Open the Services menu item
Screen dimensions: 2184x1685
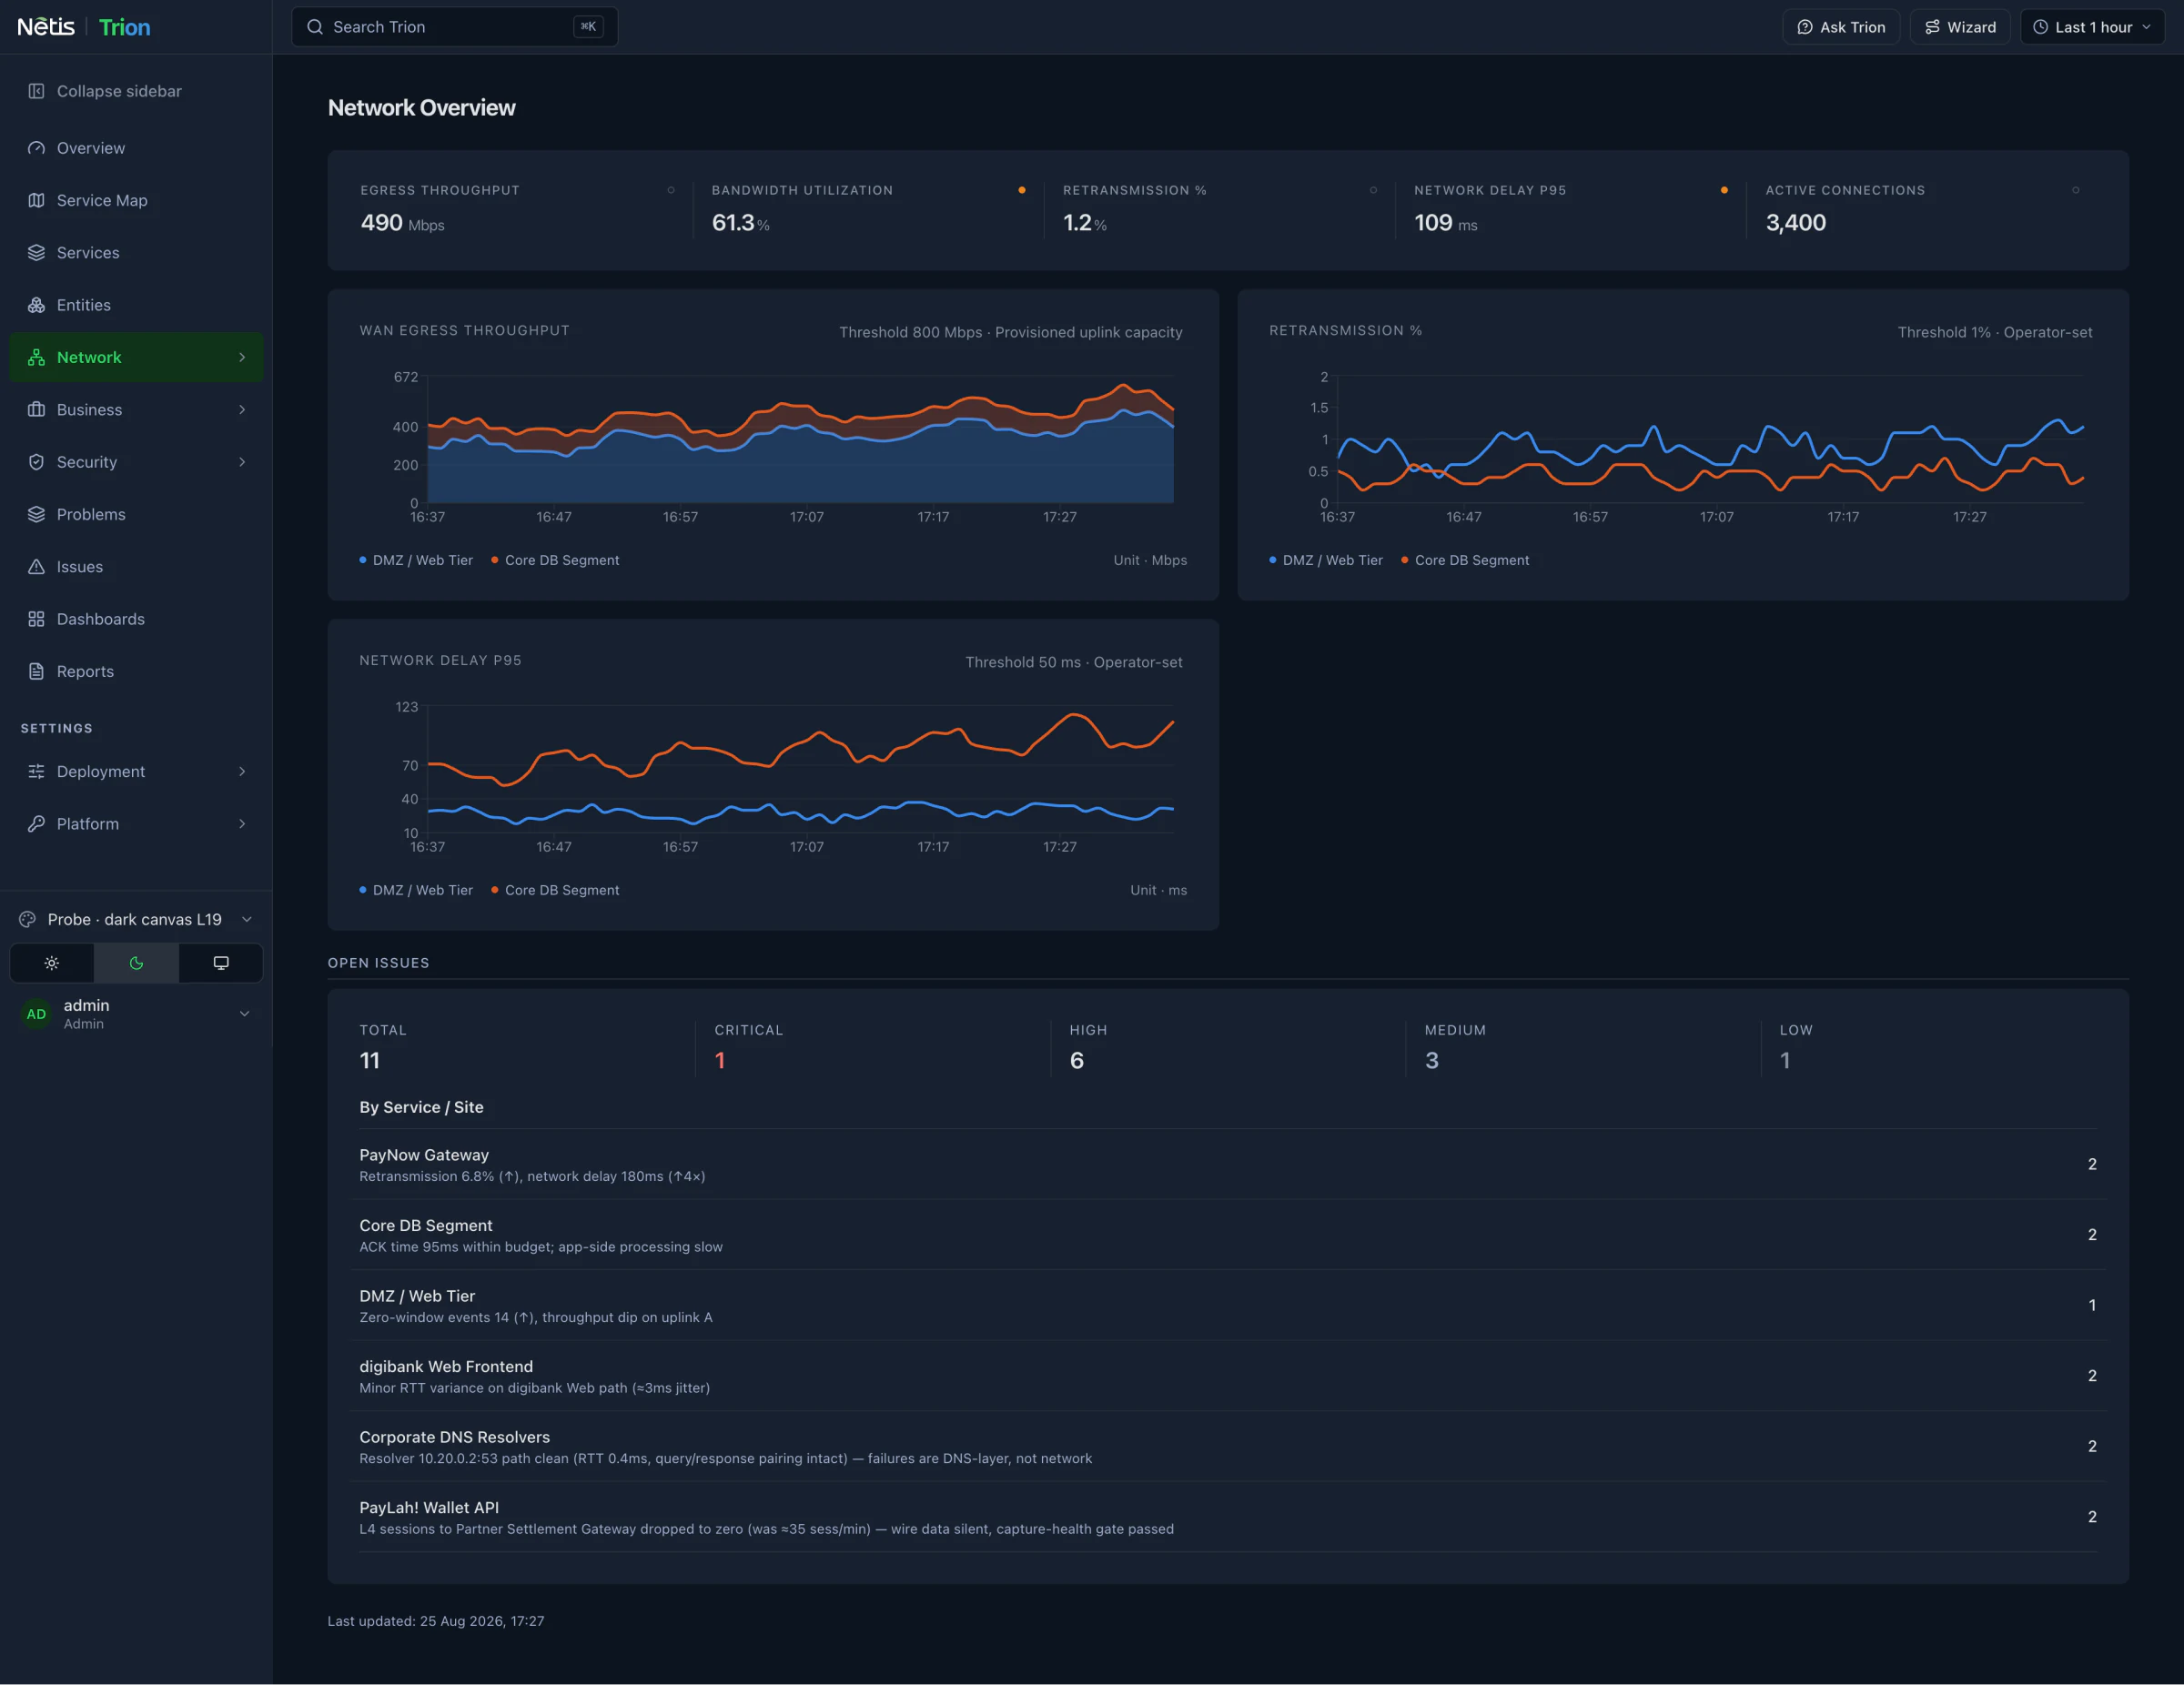pos(136,253)
